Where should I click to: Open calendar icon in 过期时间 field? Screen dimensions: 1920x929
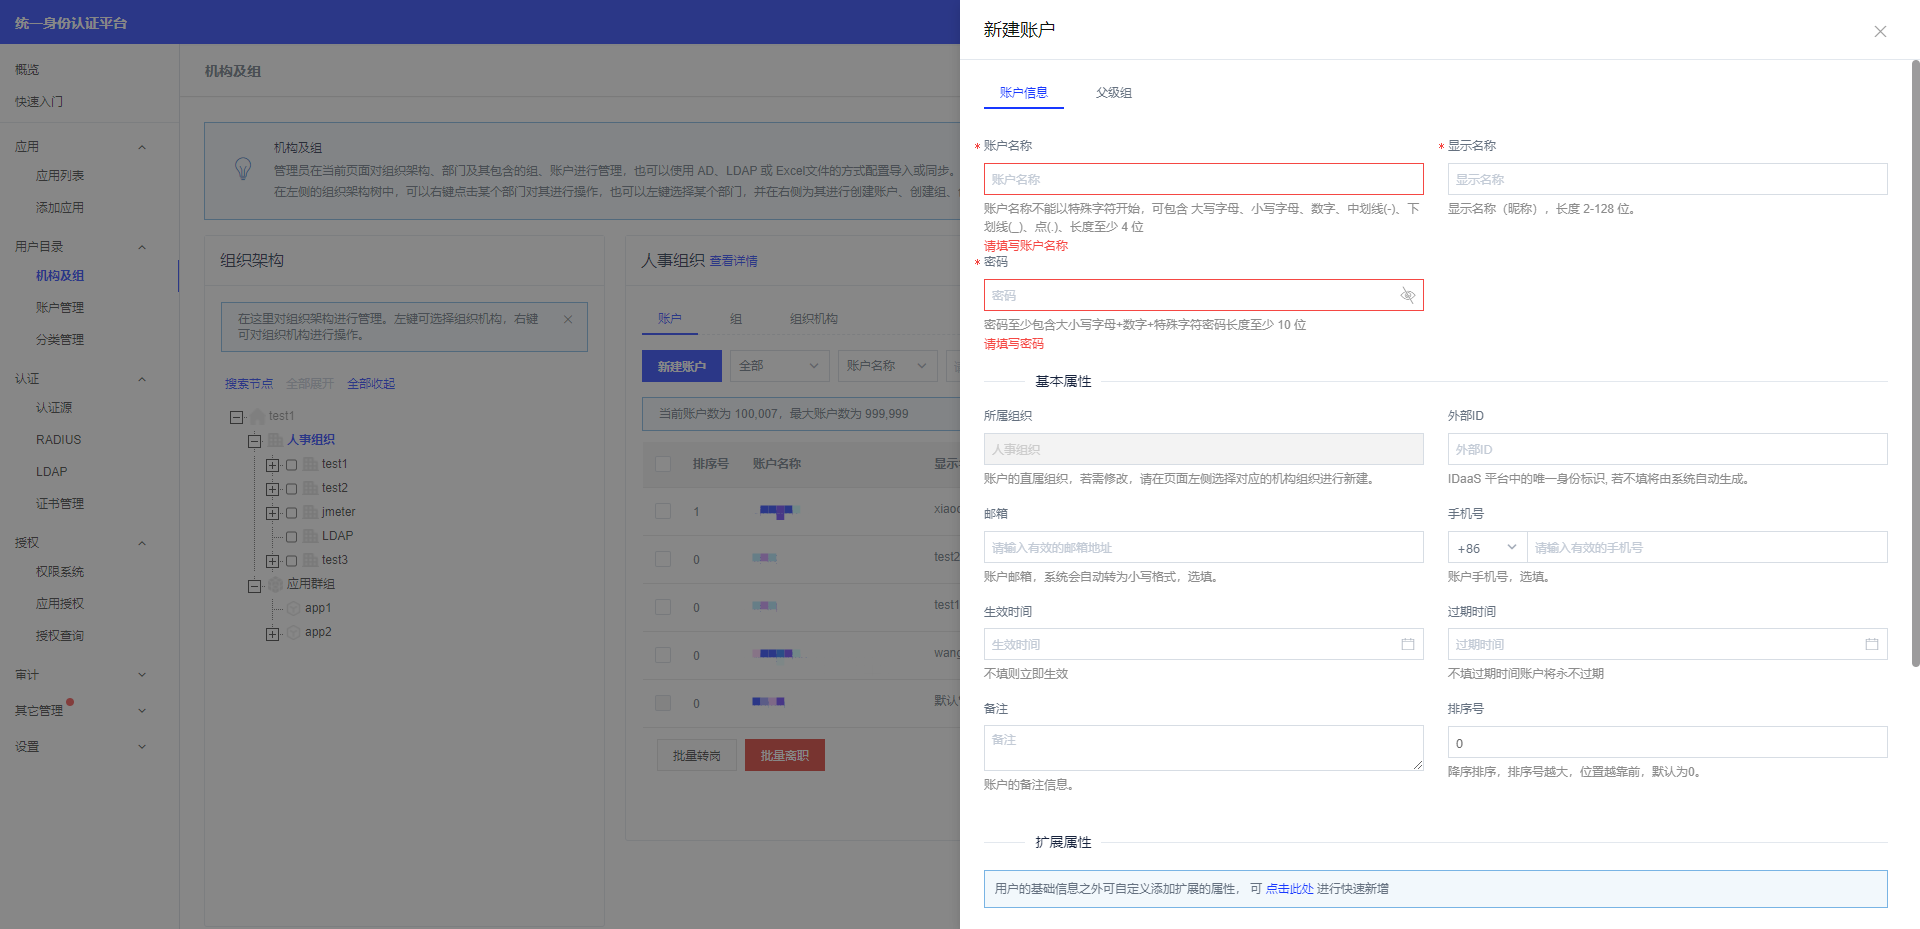tap(1871, 644)
